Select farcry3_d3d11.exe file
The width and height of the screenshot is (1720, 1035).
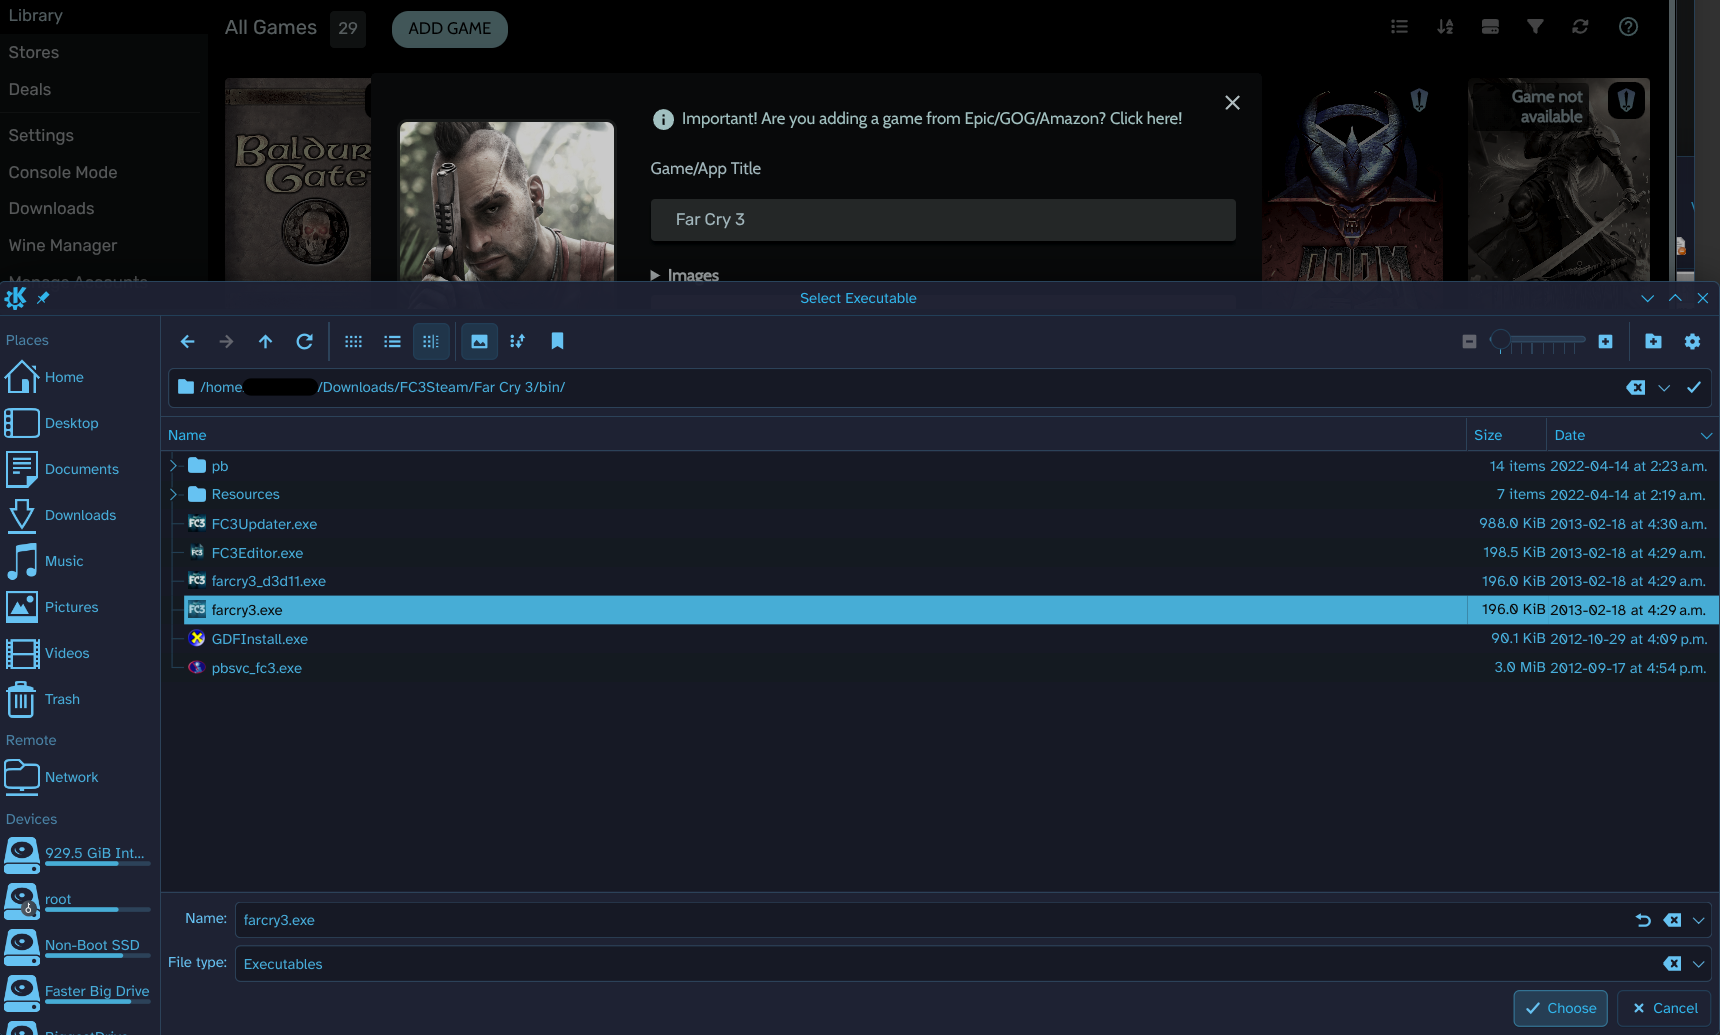tap(268, 581)
